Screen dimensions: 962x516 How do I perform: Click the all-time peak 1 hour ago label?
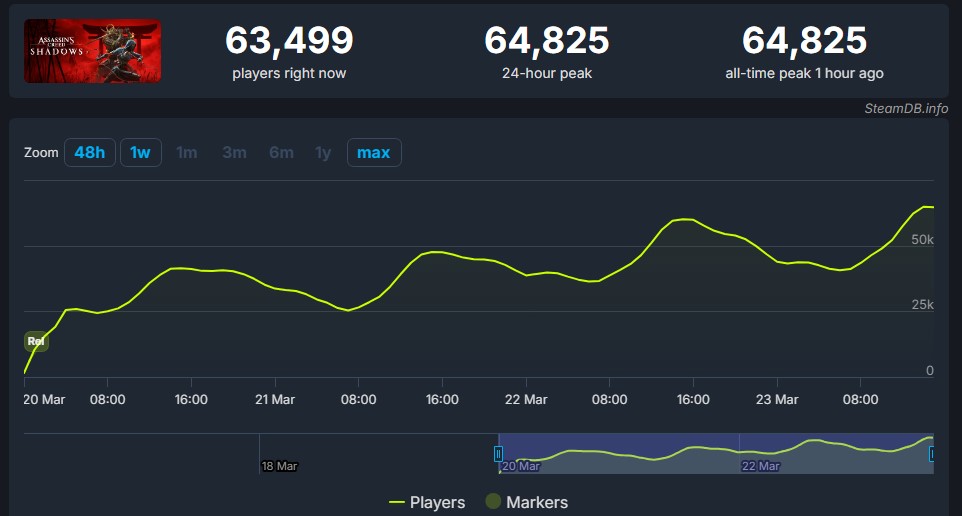804,74
